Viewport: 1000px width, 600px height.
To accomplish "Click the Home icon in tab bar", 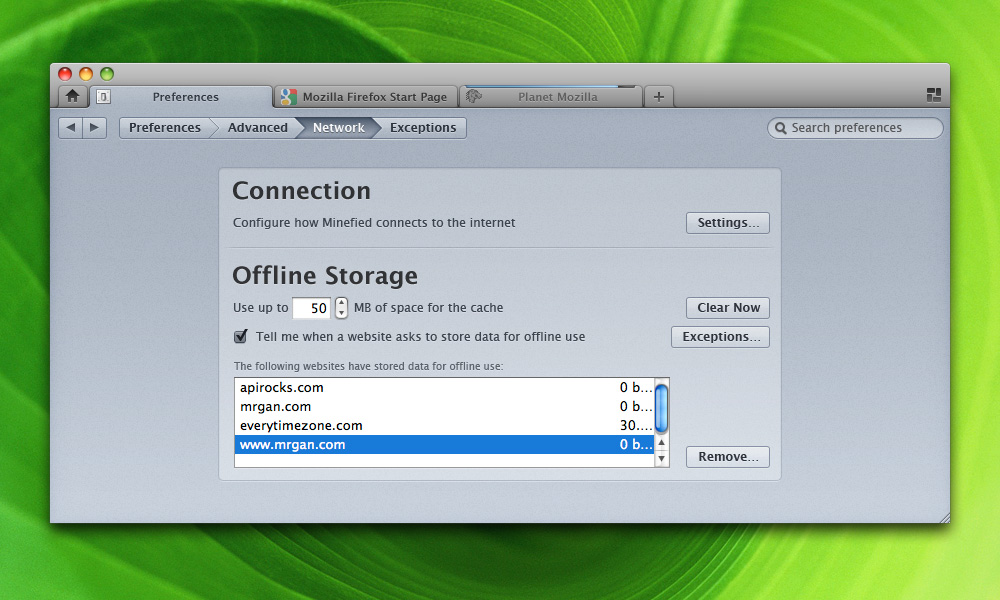I will (x=72, y=96).
